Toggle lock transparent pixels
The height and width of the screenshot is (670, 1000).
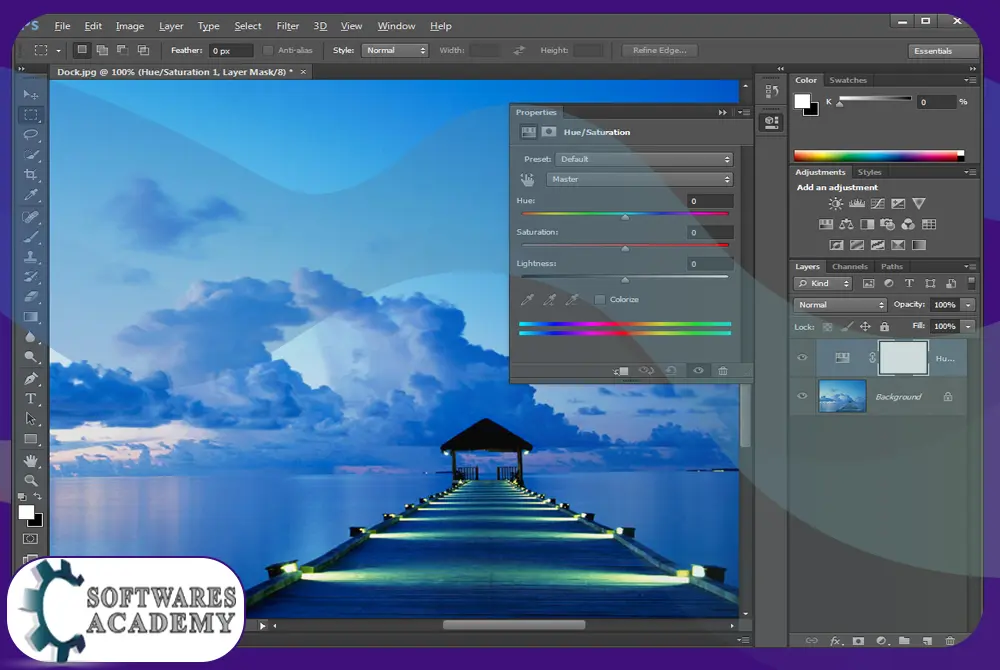pos(827,327)
